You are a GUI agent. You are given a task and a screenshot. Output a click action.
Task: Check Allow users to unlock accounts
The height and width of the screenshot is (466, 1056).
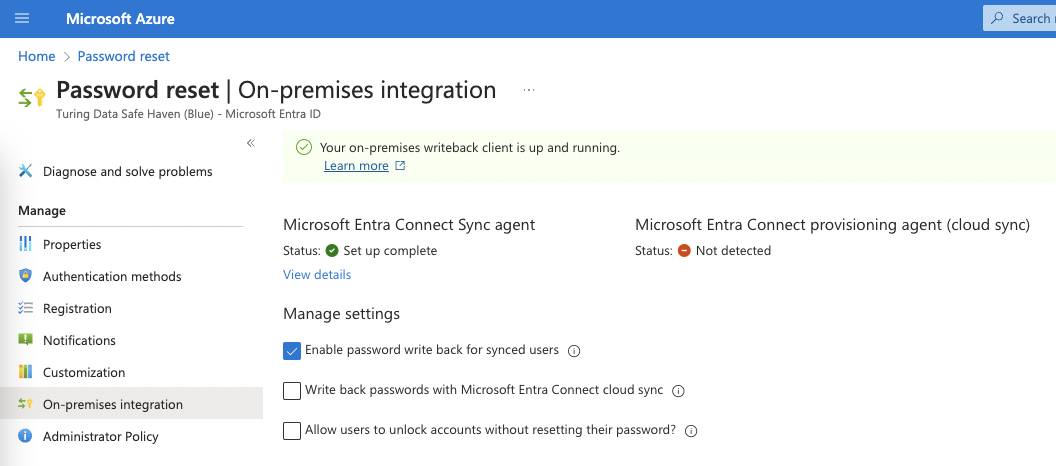point(292,431)
